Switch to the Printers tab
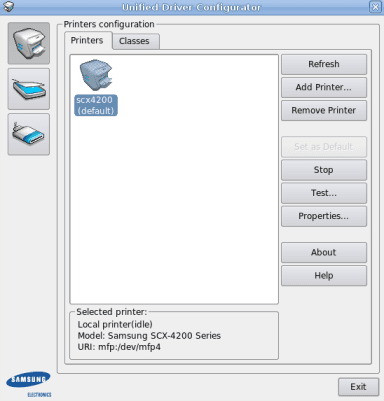 [87, 40]
